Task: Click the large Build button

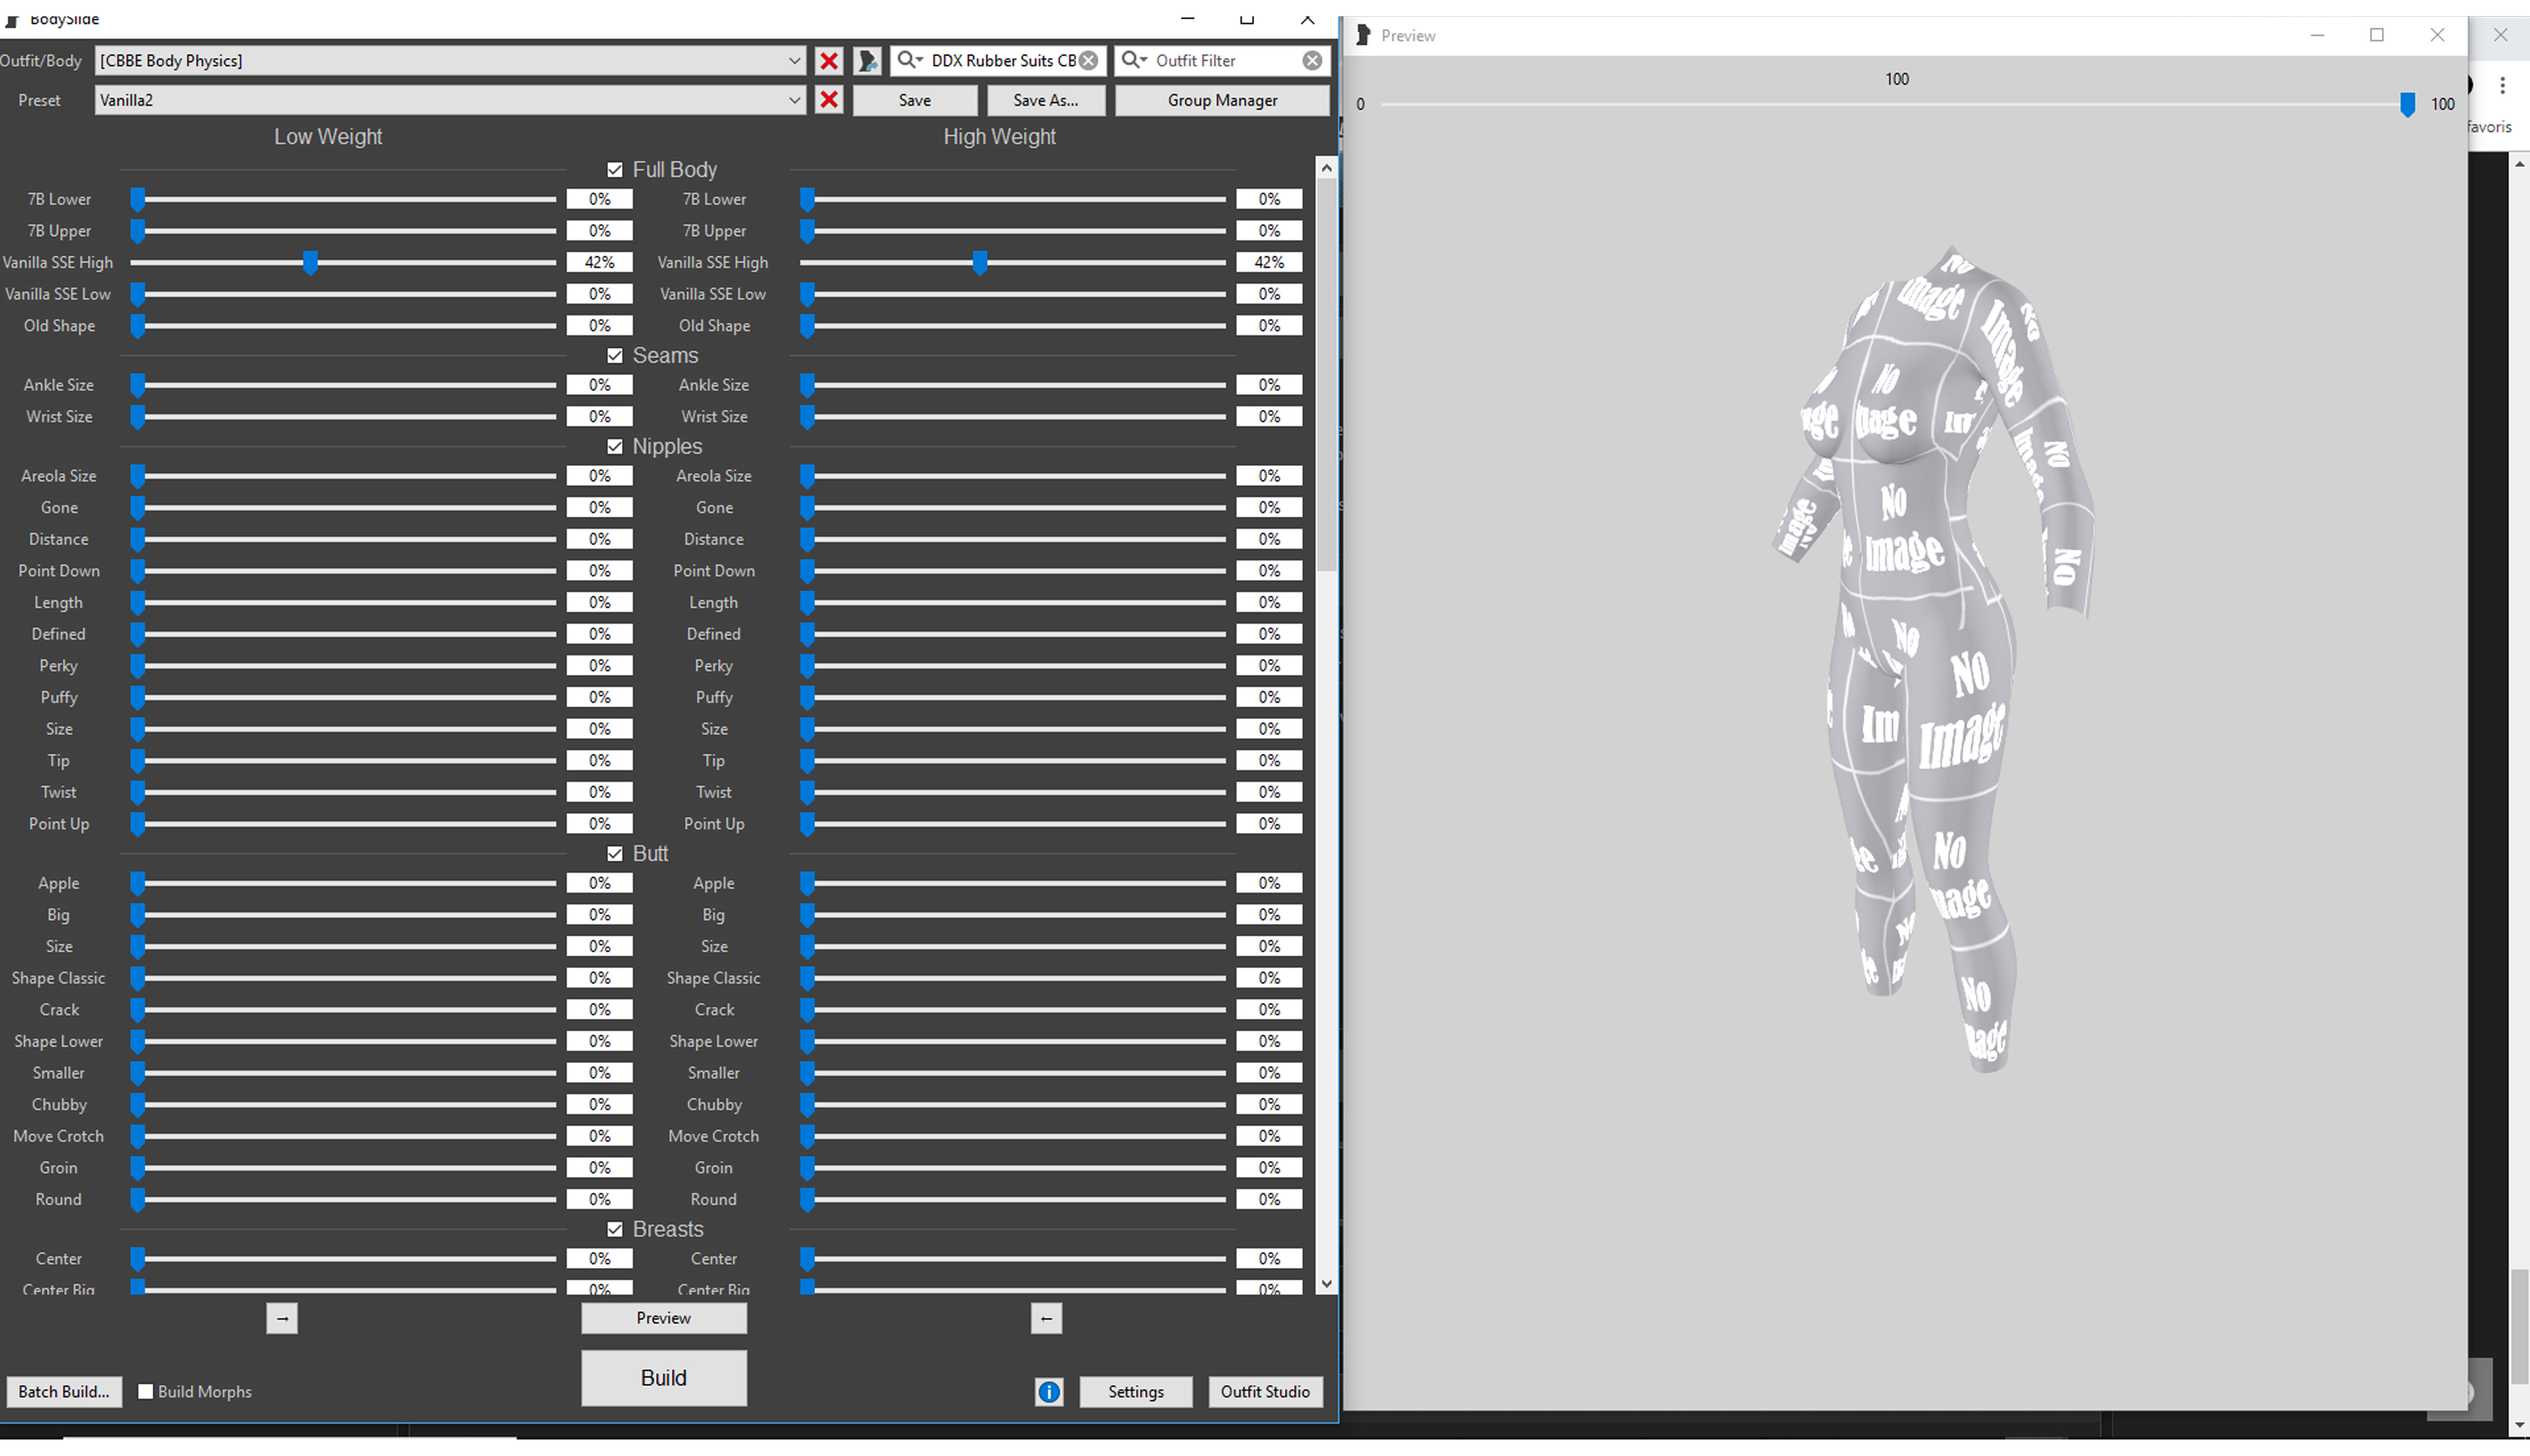Action: point(664,1378)
